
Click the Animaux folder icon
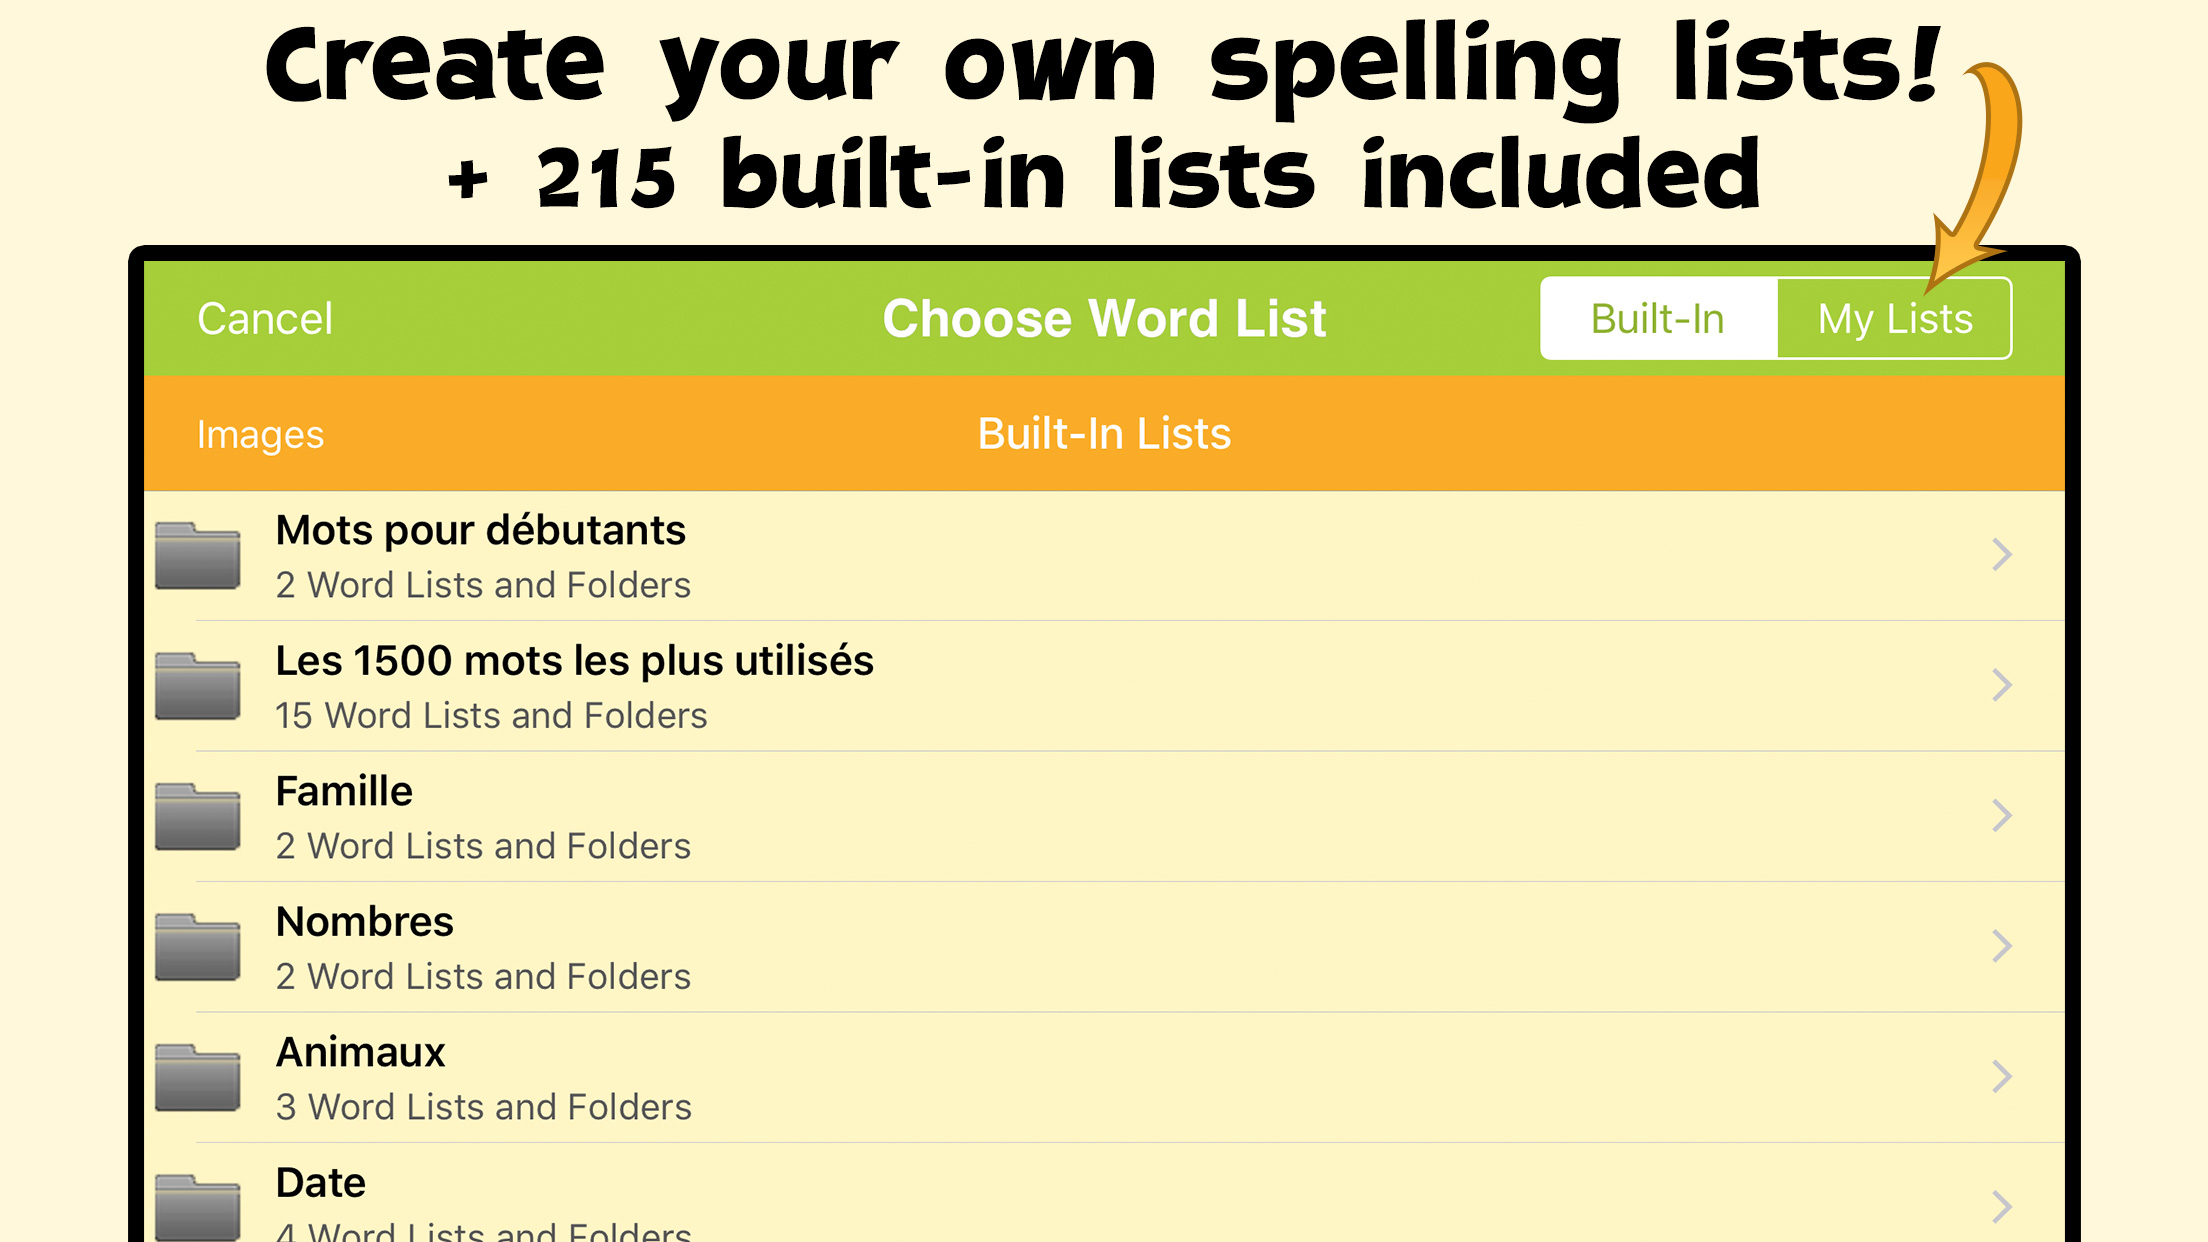[198, 1078]
